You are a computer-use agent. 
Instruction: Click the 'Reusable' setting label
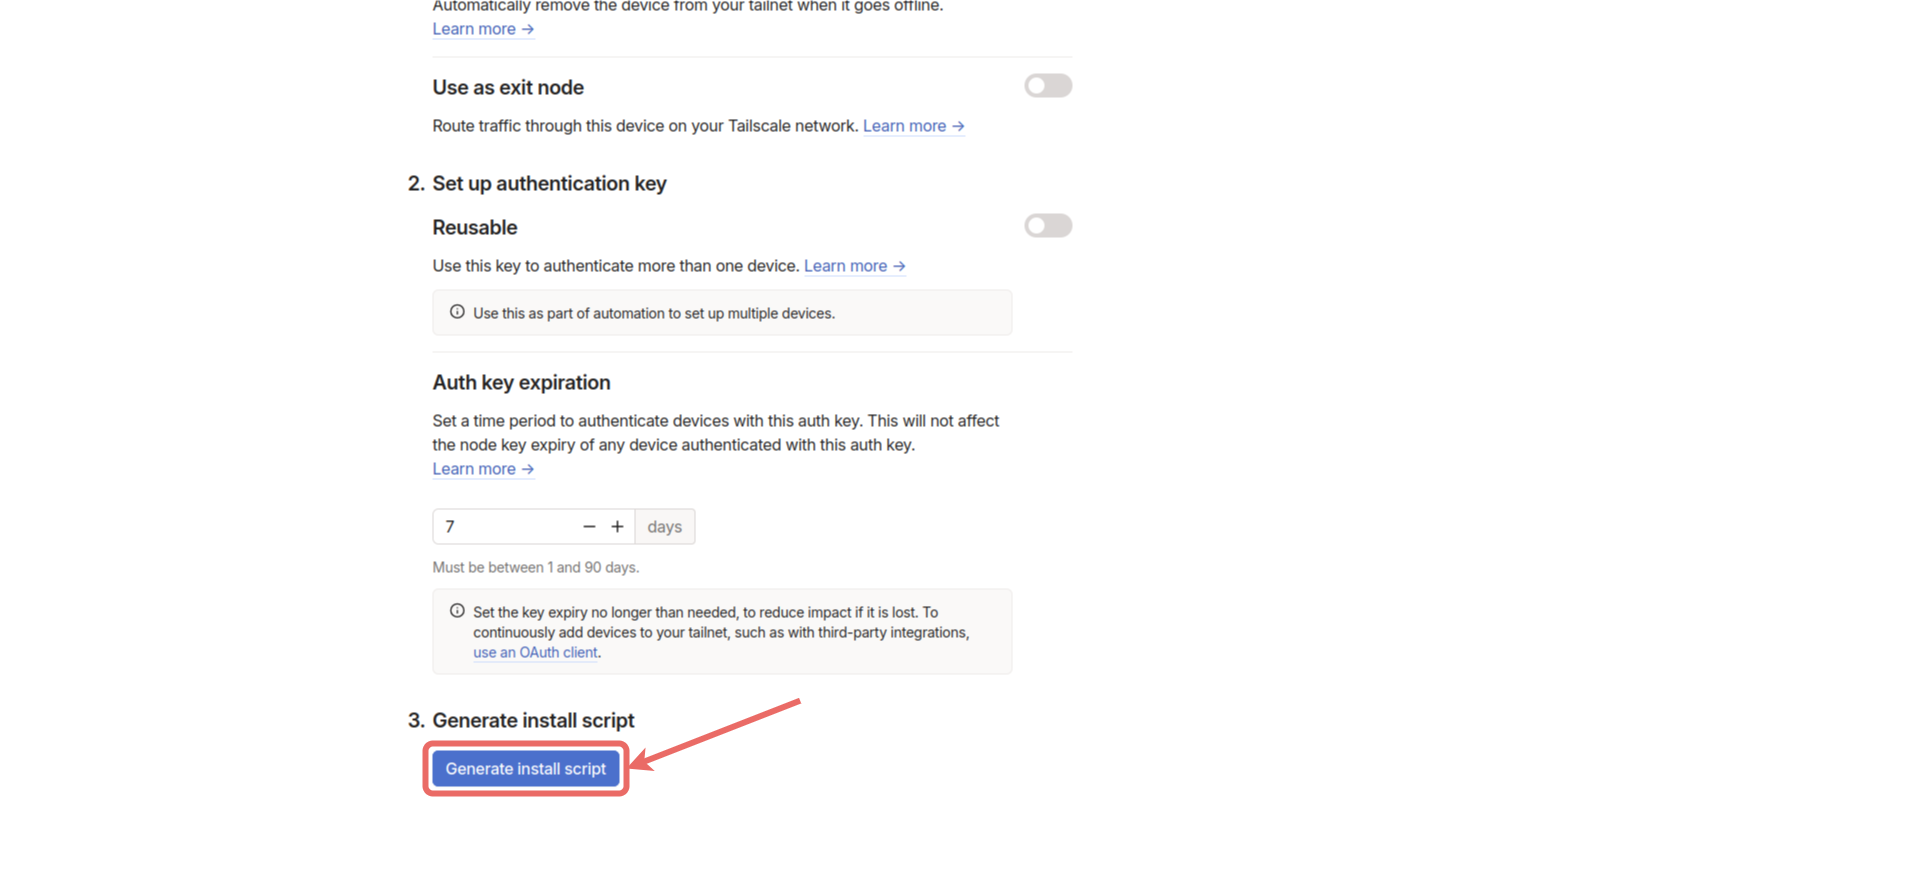475,228
